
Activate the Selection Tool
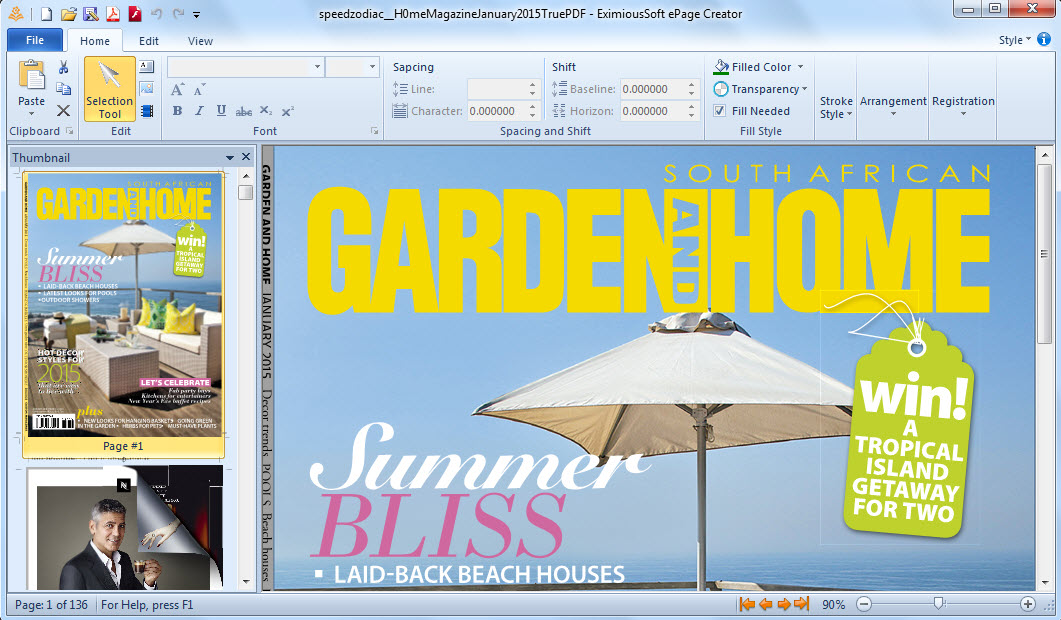(110, 89)
